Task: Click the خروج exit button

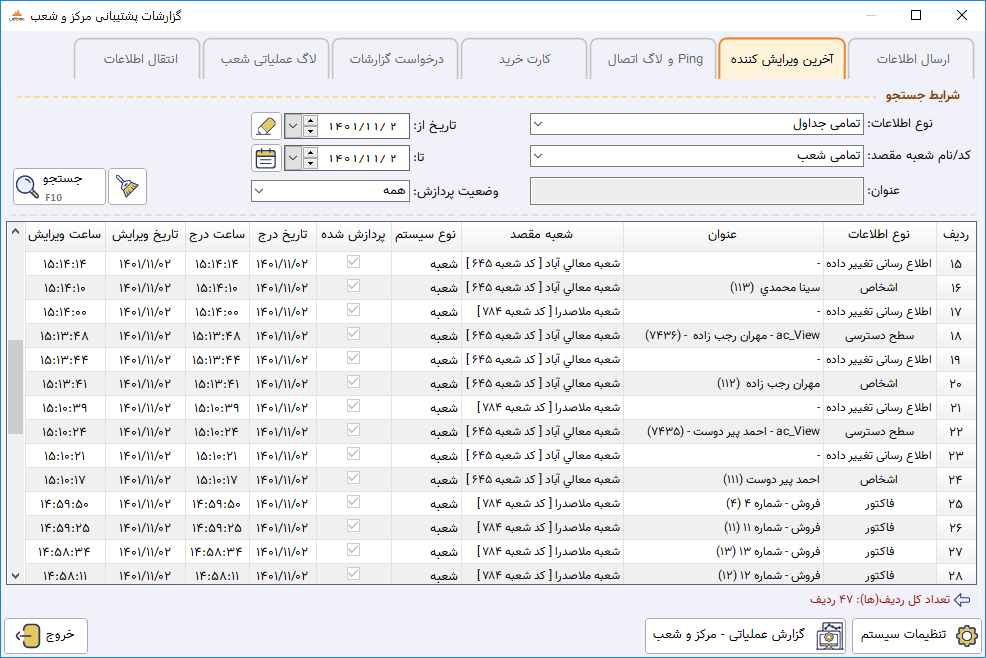Action: pos(46,636)
